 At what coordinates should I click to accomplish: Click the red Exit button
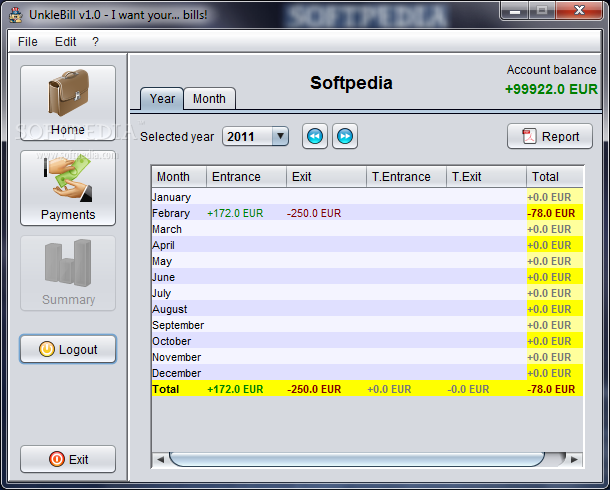68,459
